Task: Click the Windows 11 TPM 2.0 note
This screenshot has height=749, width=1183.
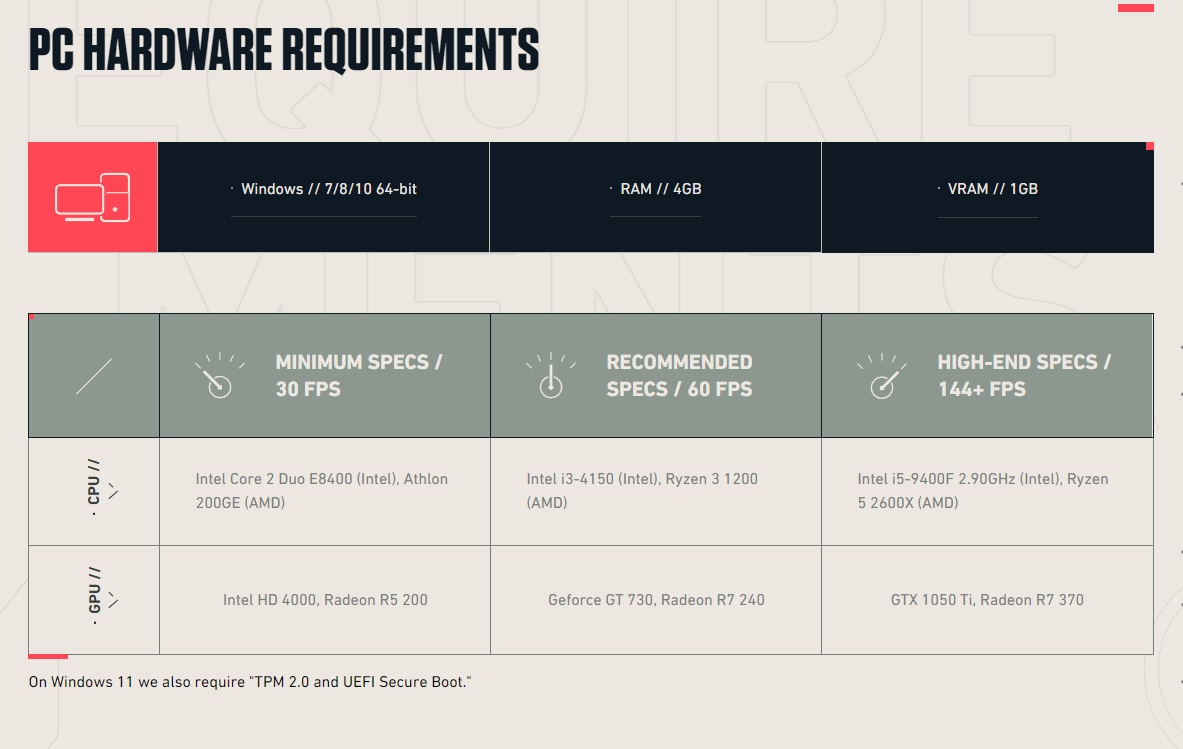Action: tap(250, 682)
